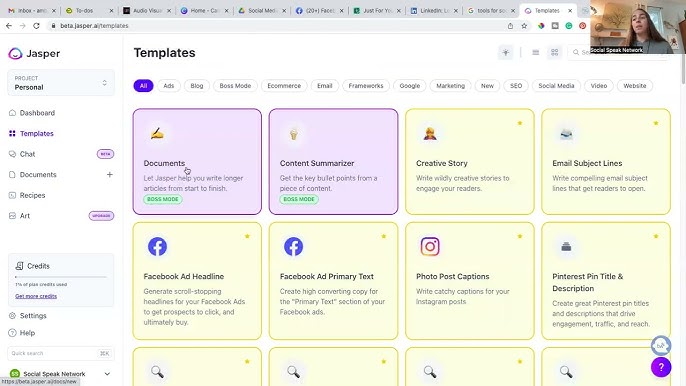The height and width of the screenshot is (386, 686).
Task: Toggle favorite star on Pinterest Pin Title
Action: point(656,236)
